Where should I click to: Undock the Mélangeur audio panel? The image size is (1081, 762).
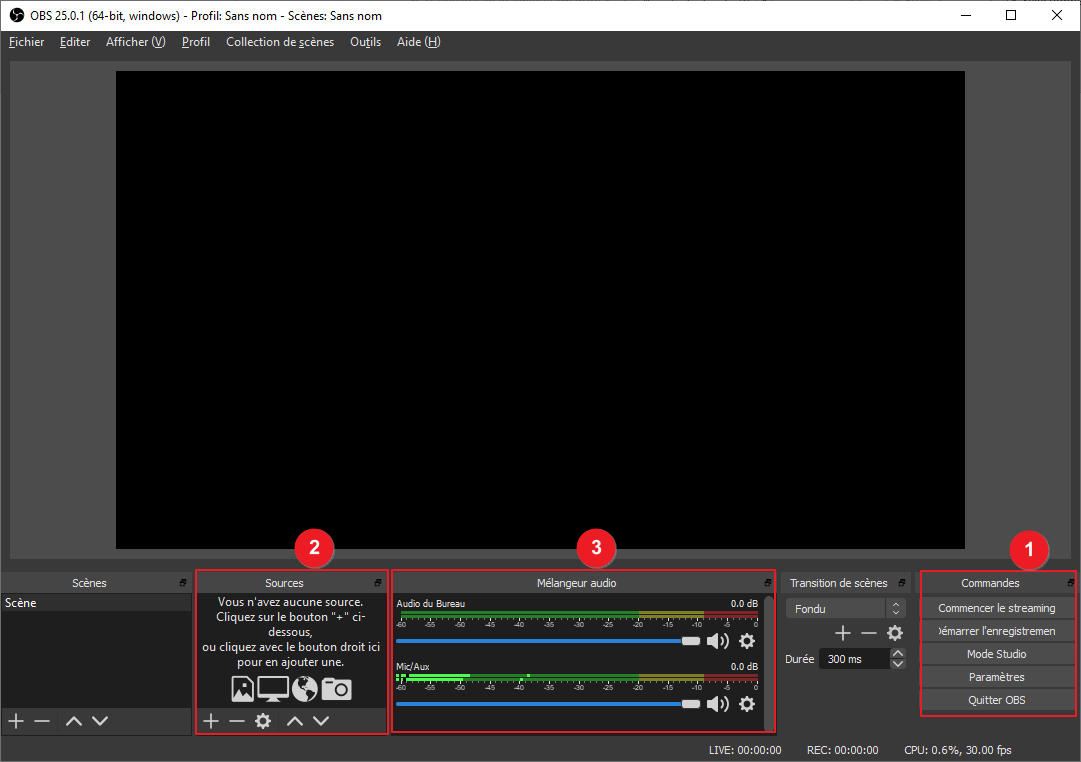tap(768, 583)
